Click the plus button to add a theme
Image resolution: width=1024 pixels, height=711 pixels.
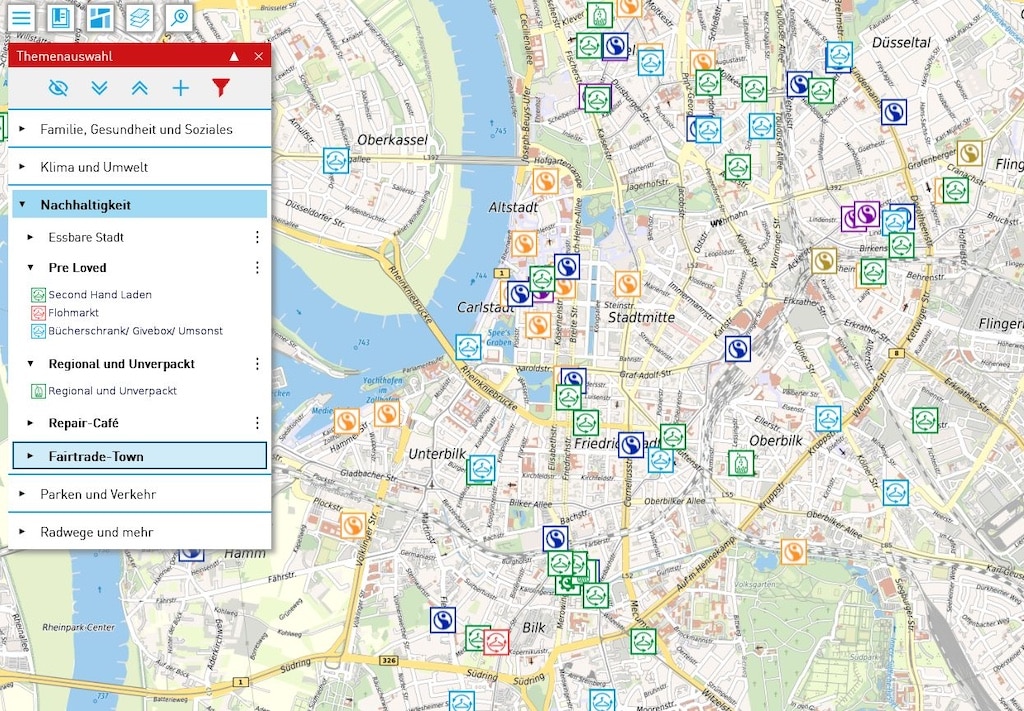(180, 88)
